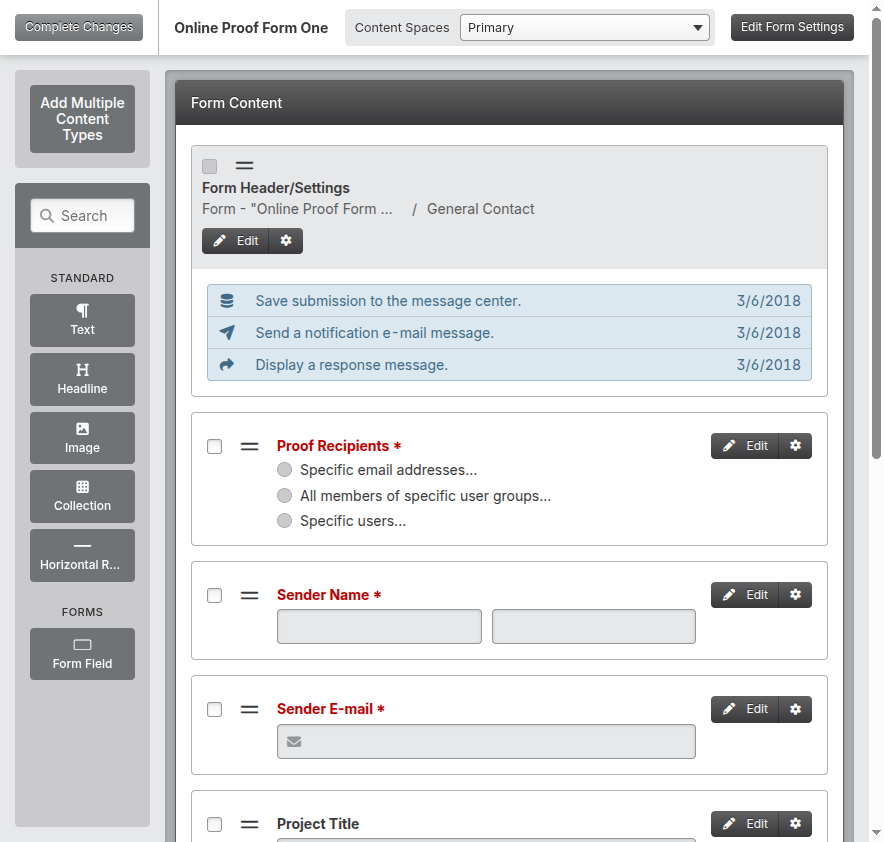Click the scrollbar down arrow

876,832
